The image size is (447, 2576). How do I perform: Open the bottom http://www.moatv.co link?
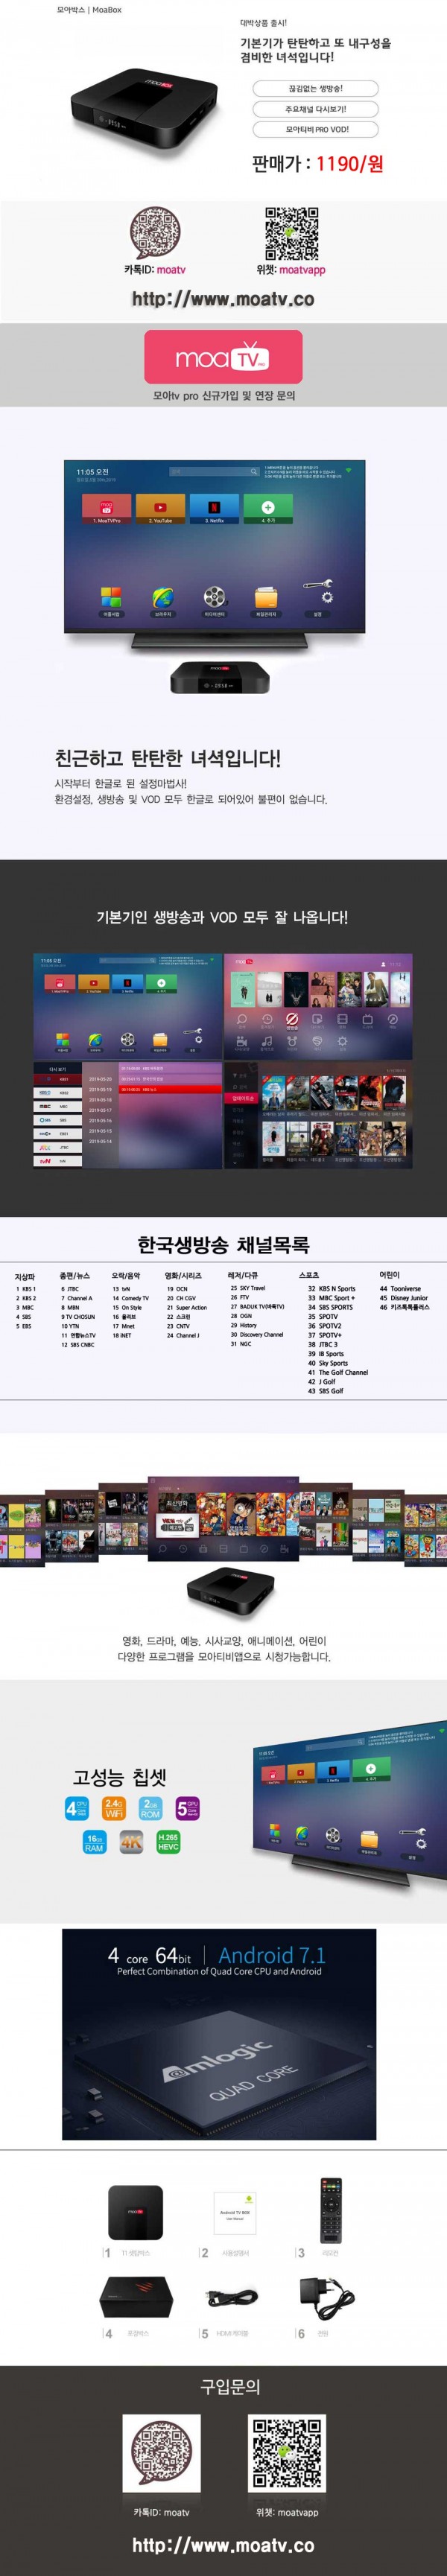pos(223,2546)
